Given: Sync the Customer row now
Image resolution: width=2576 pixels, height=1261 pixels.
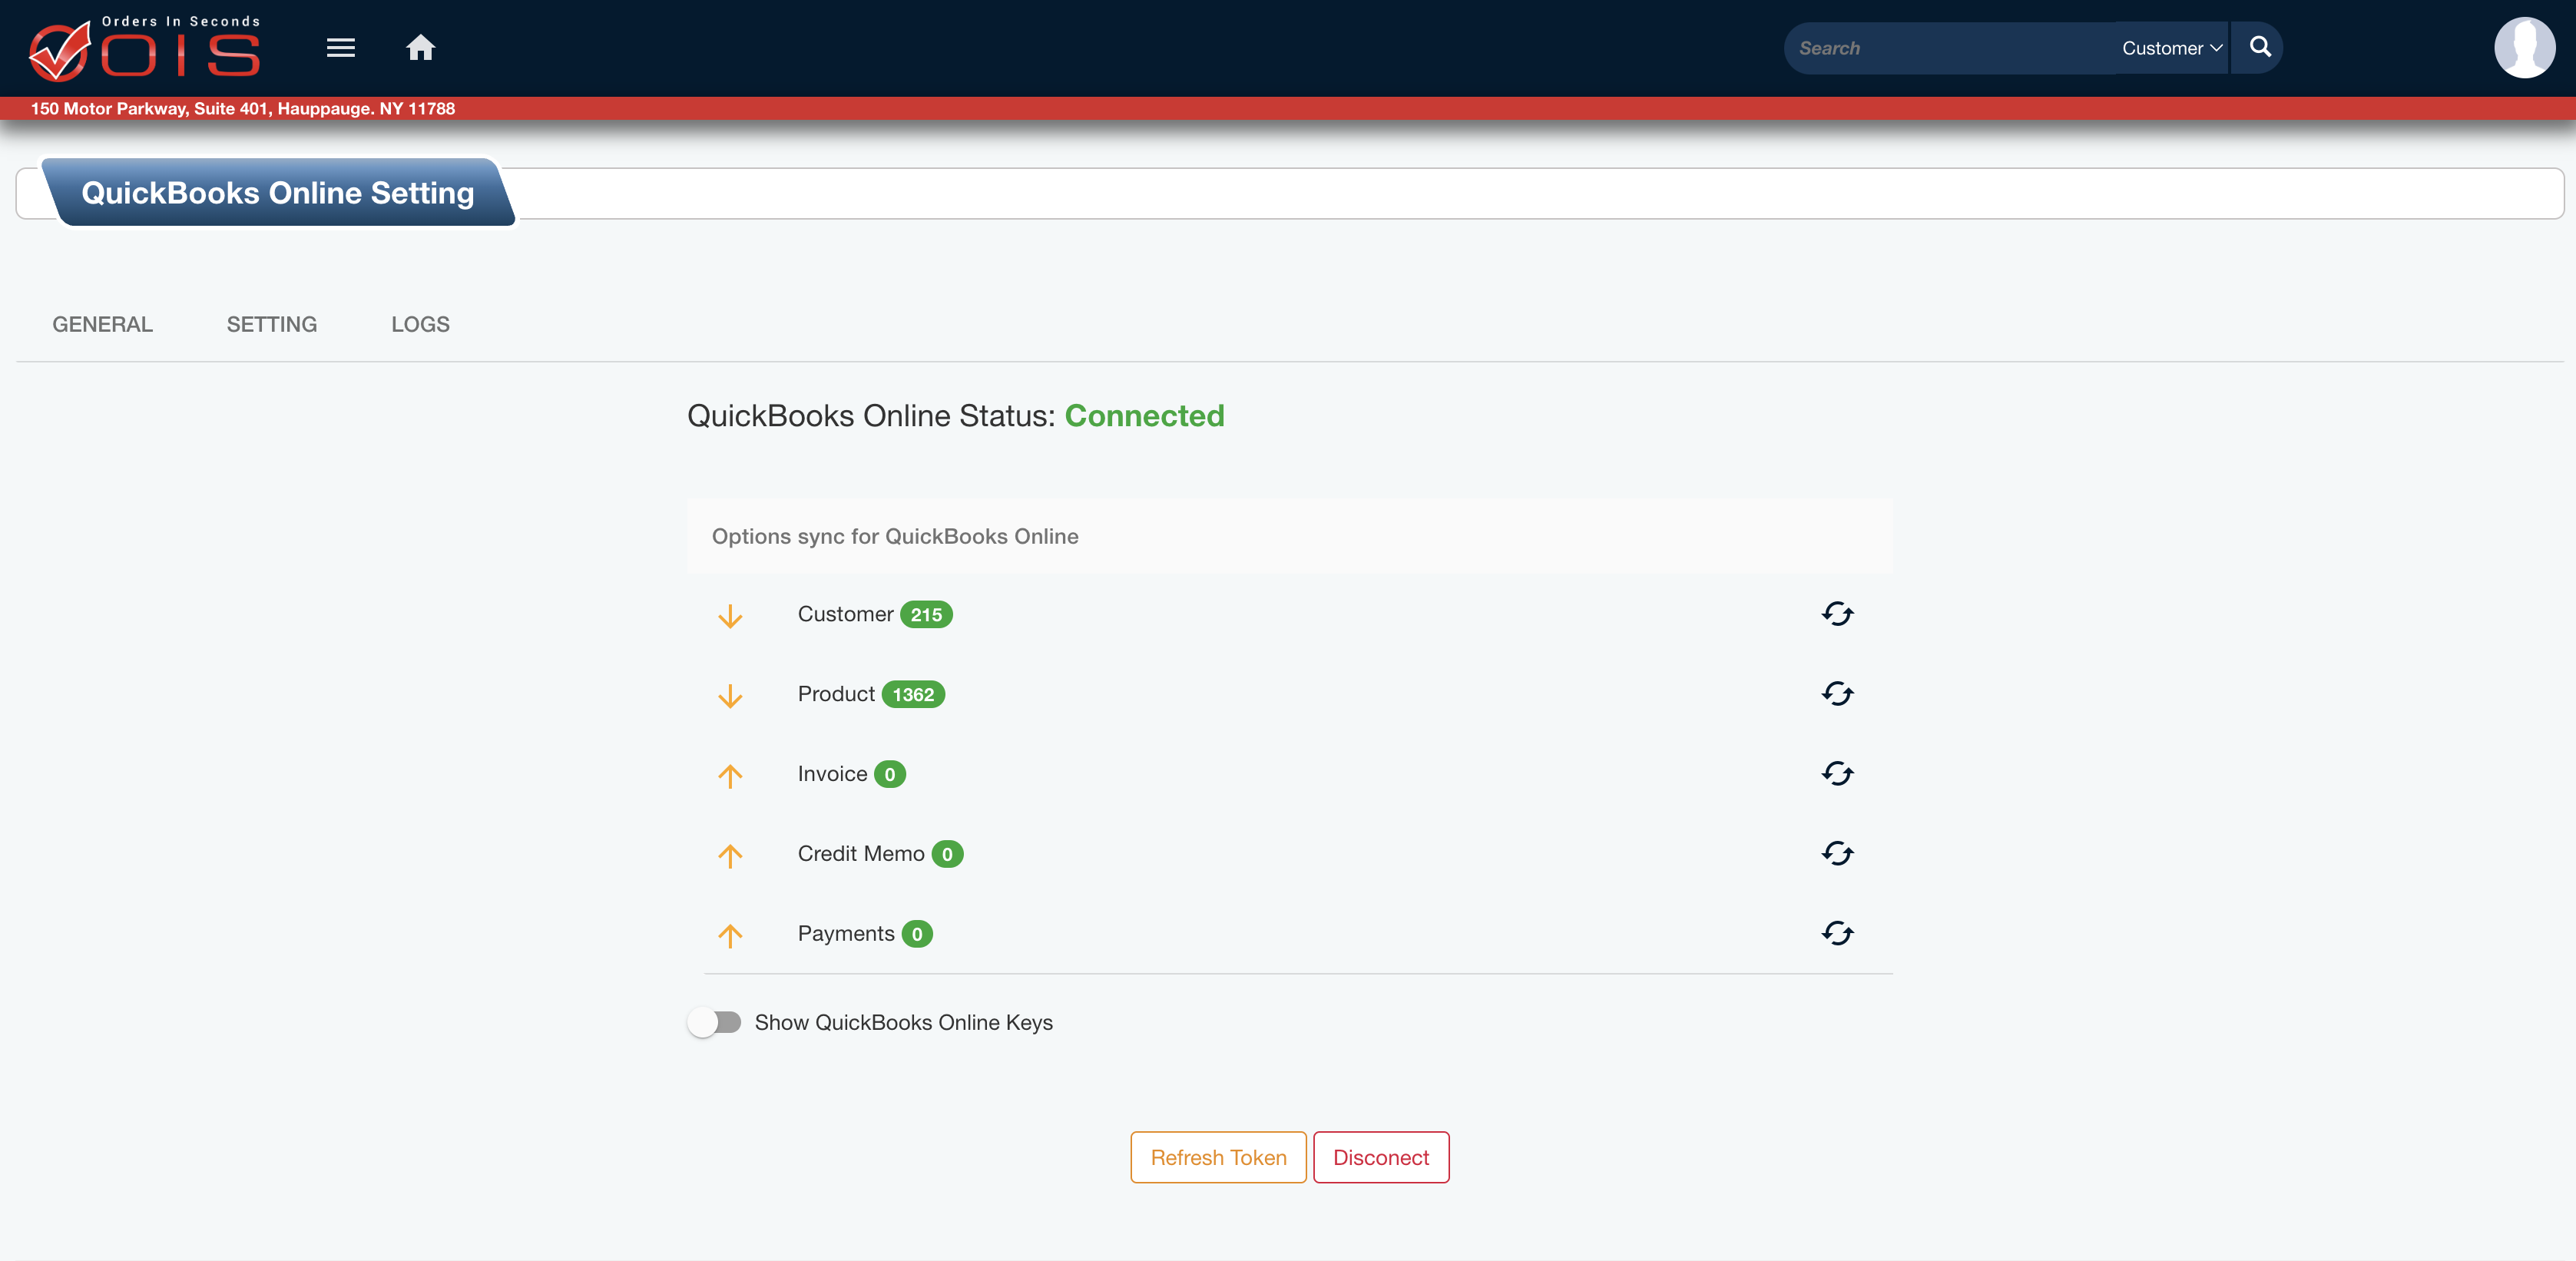Looking at the screenshot, I should pos(1837,614).
